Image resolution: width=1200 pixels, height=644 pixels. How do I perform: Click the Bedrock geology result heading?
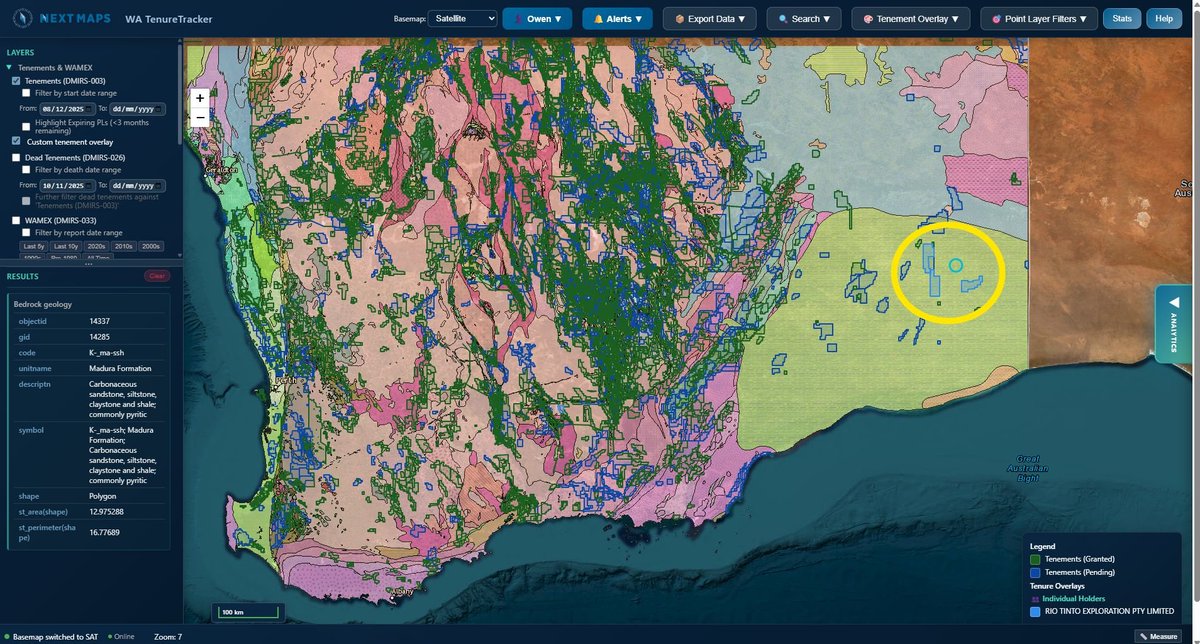(41, 304)
